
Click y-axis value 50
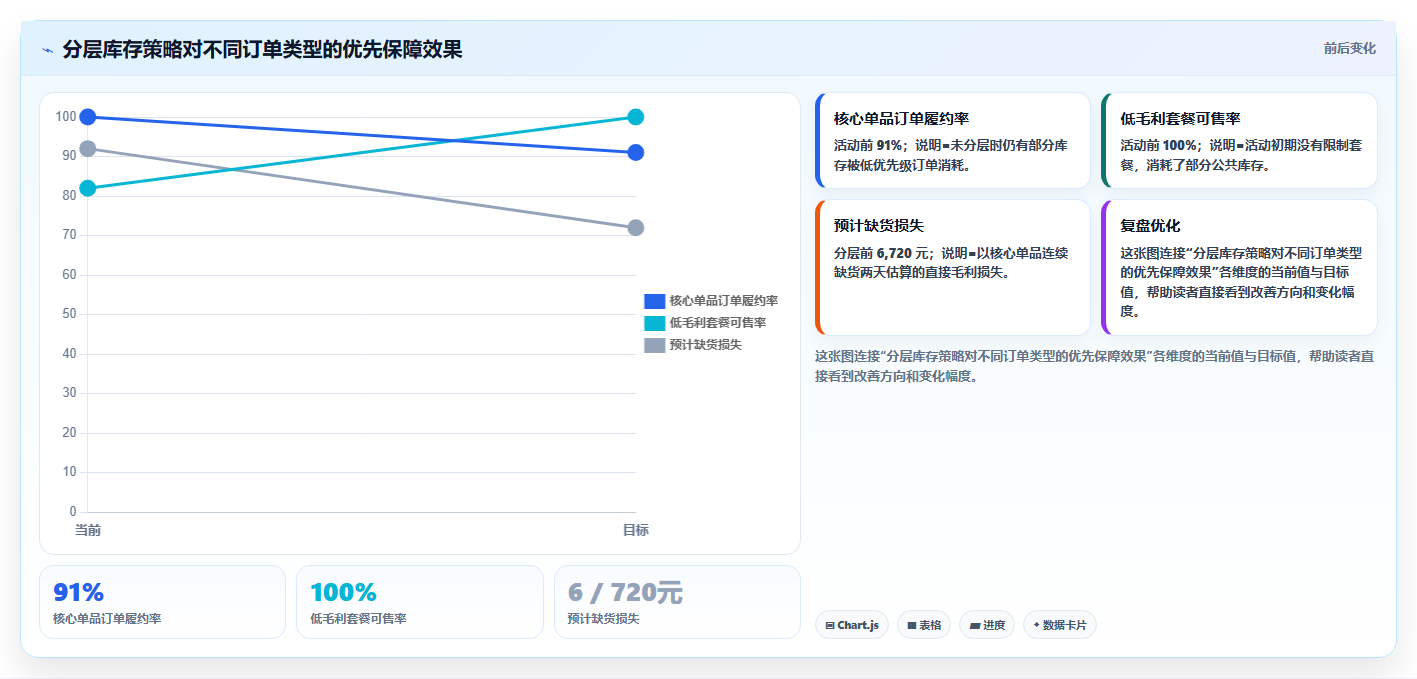click(69, 314)
